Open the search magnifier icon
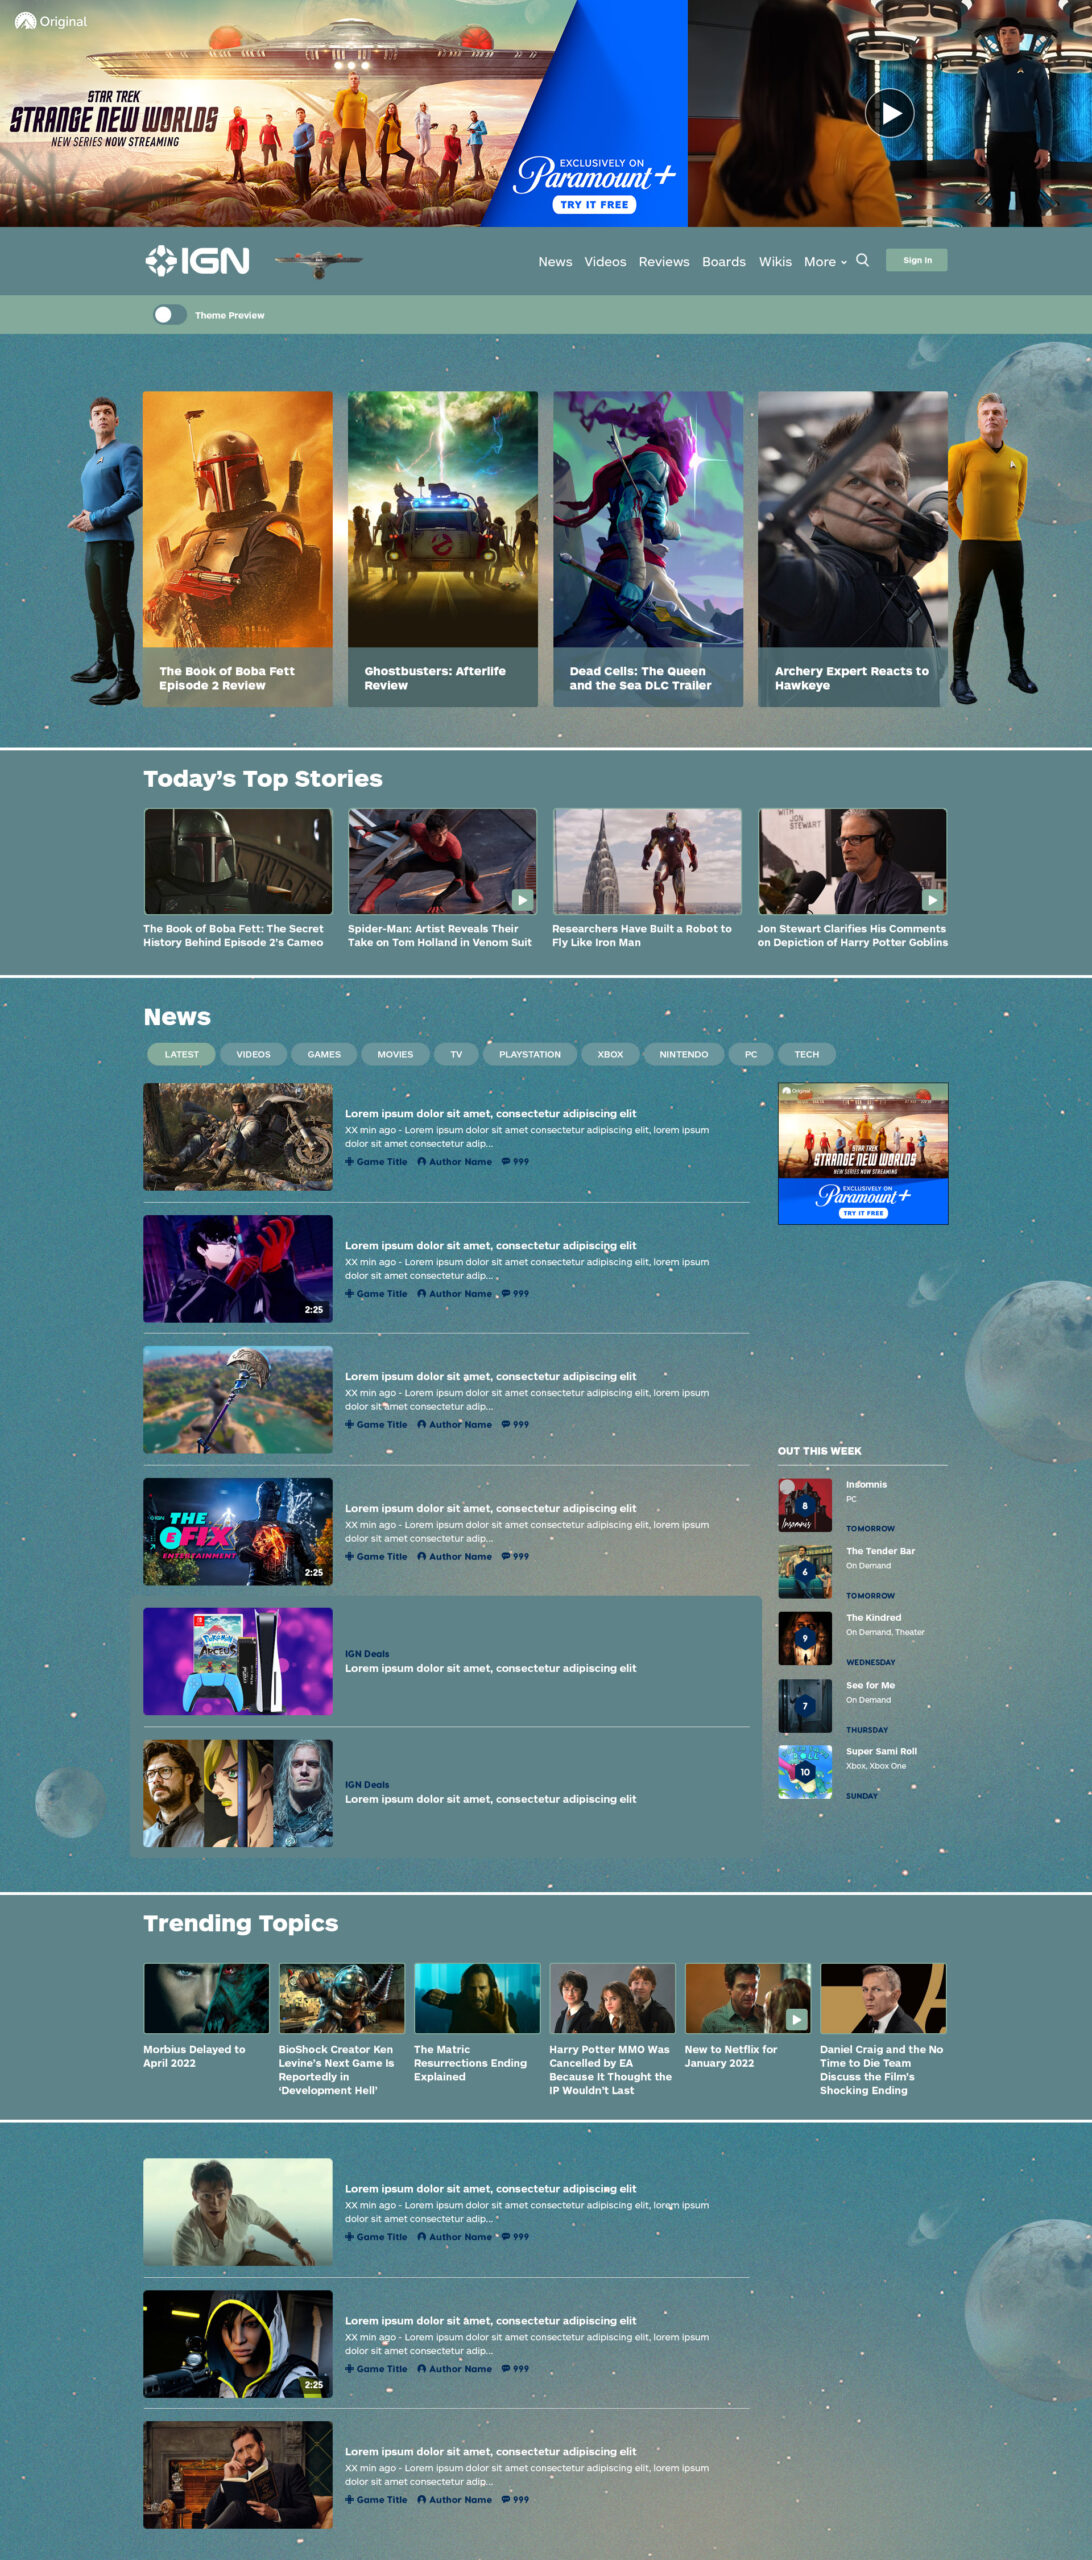Image resolution: width=1092 pixels, height=2560 pixels. (x=863, y=260)
